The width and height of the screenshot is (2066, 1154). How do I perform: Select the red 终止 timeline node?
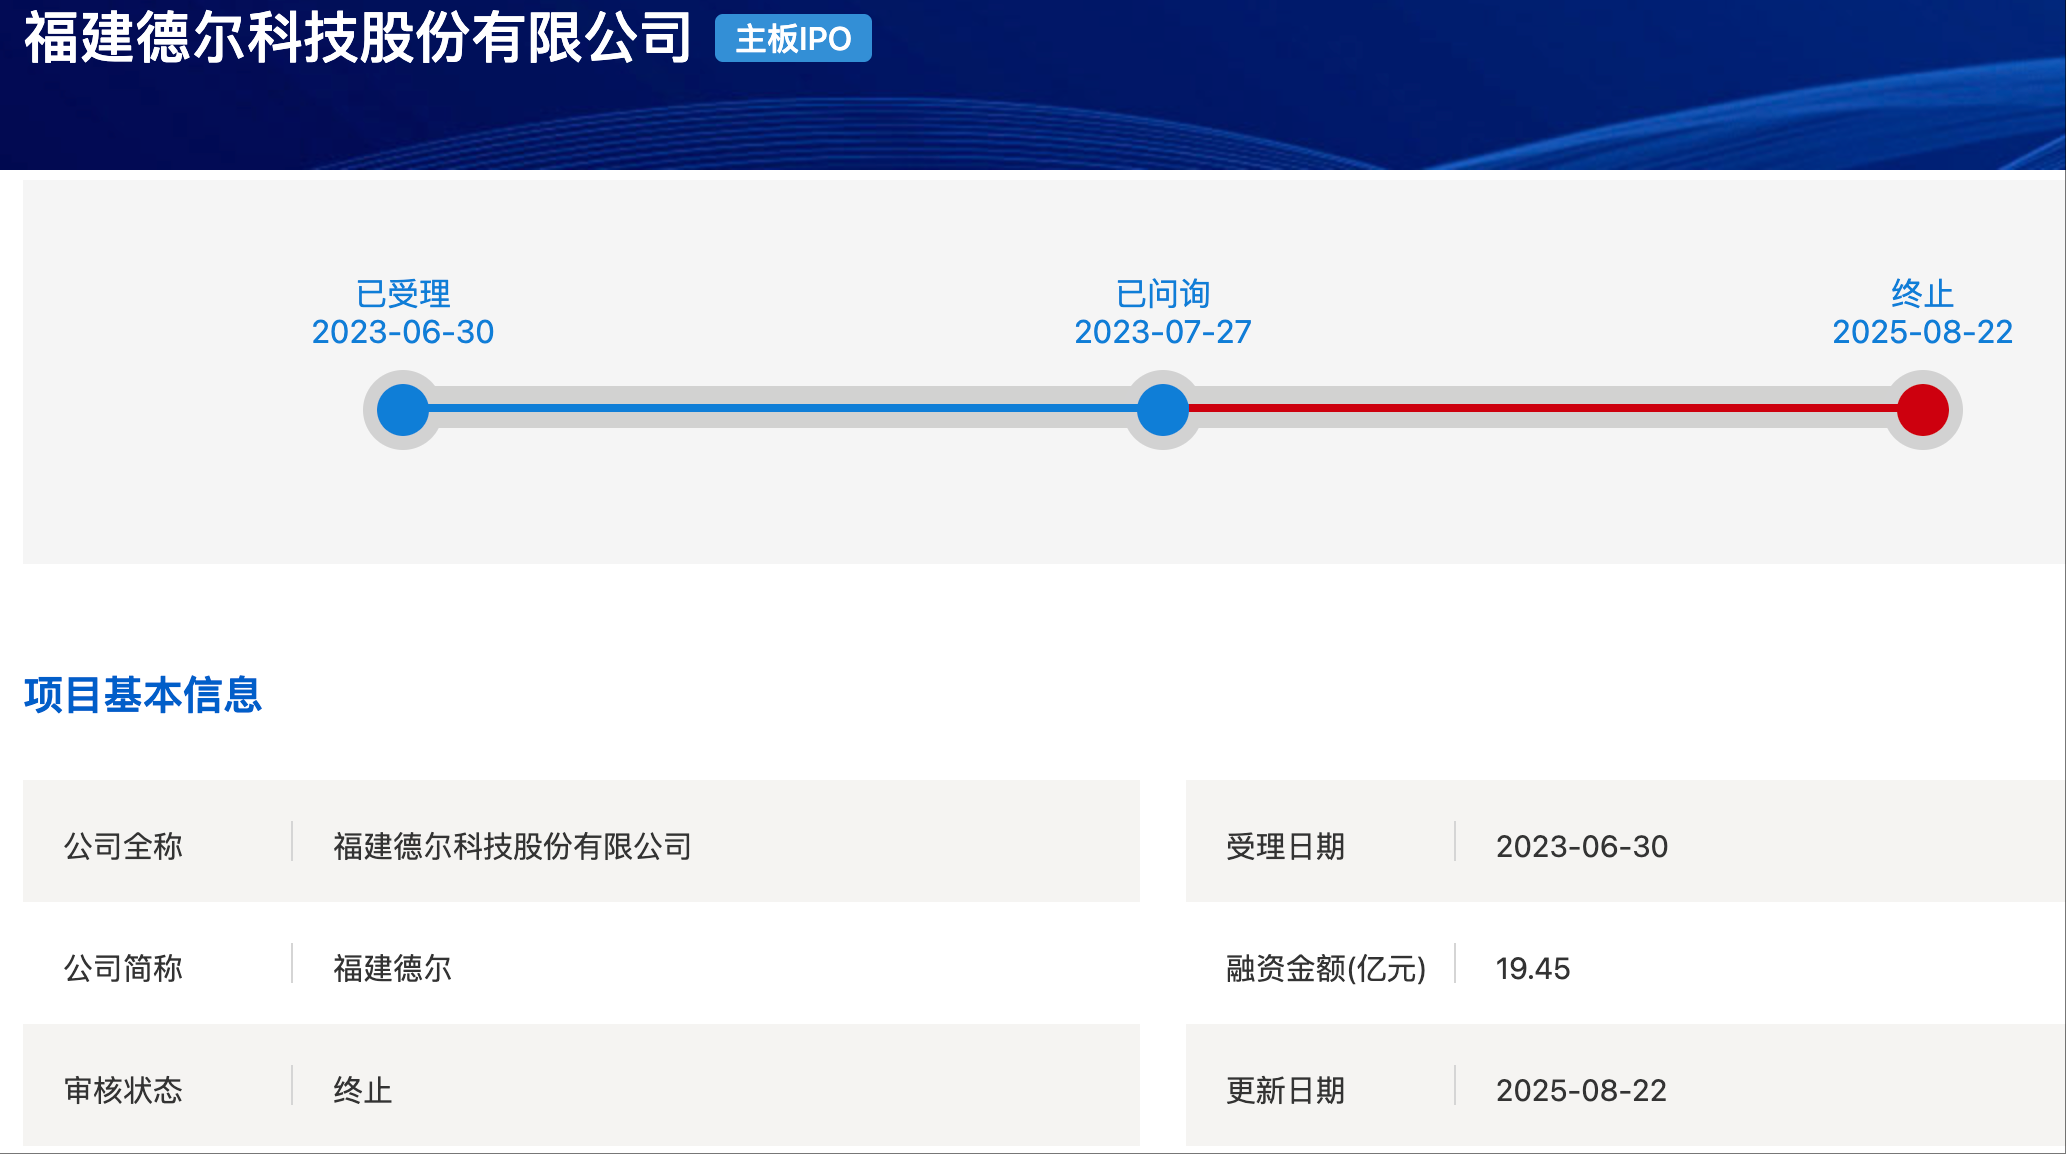click(1922, 410)
